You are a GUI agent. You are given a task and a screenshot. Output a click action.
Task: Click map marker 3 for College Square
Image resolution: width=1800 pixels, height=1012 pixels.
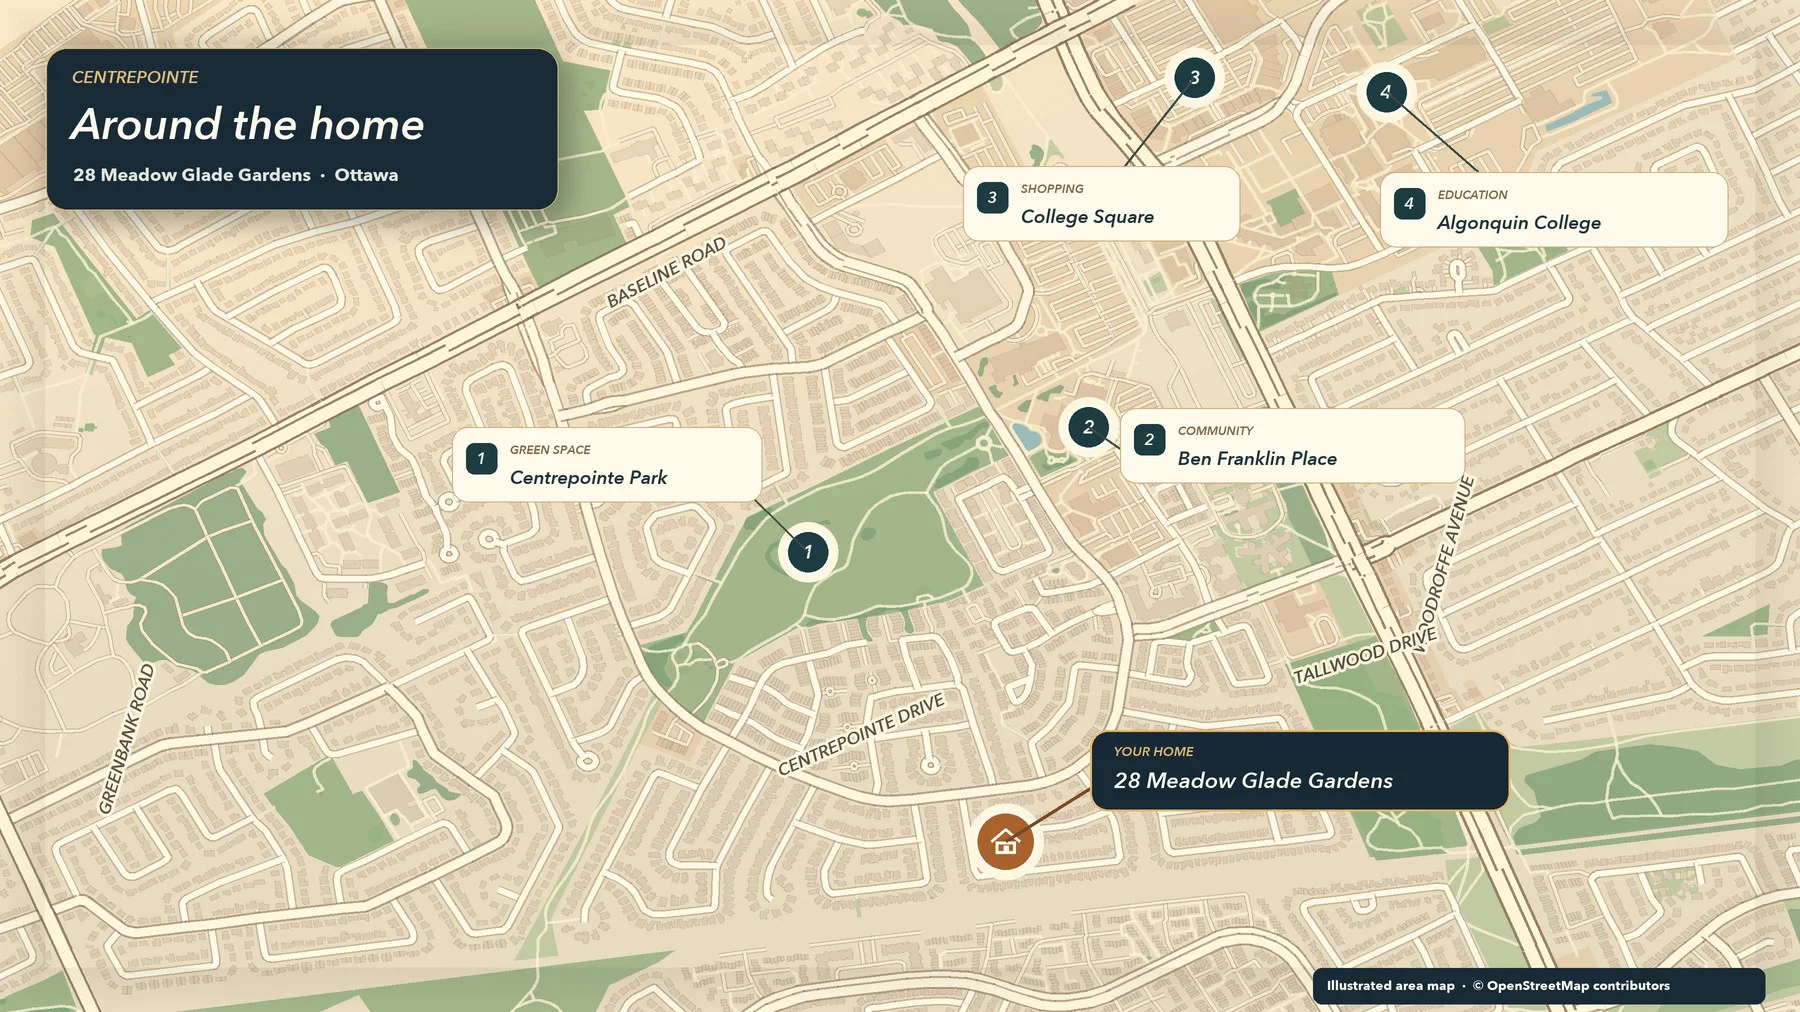1194,78
